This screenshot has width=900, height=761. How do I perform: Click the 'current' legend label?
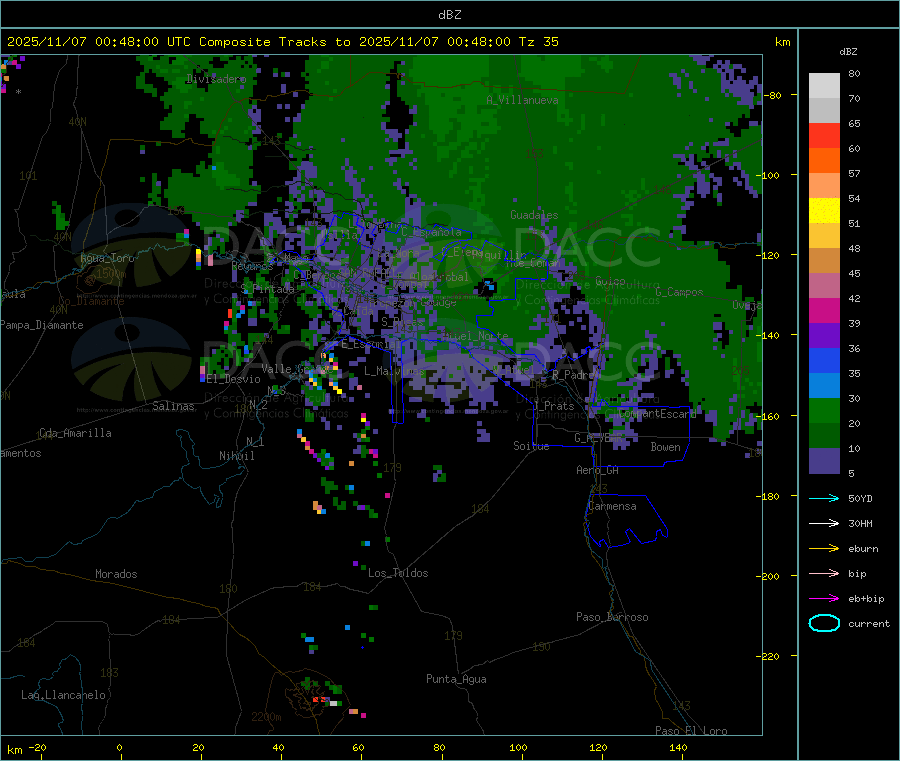(x=869, y=623)
